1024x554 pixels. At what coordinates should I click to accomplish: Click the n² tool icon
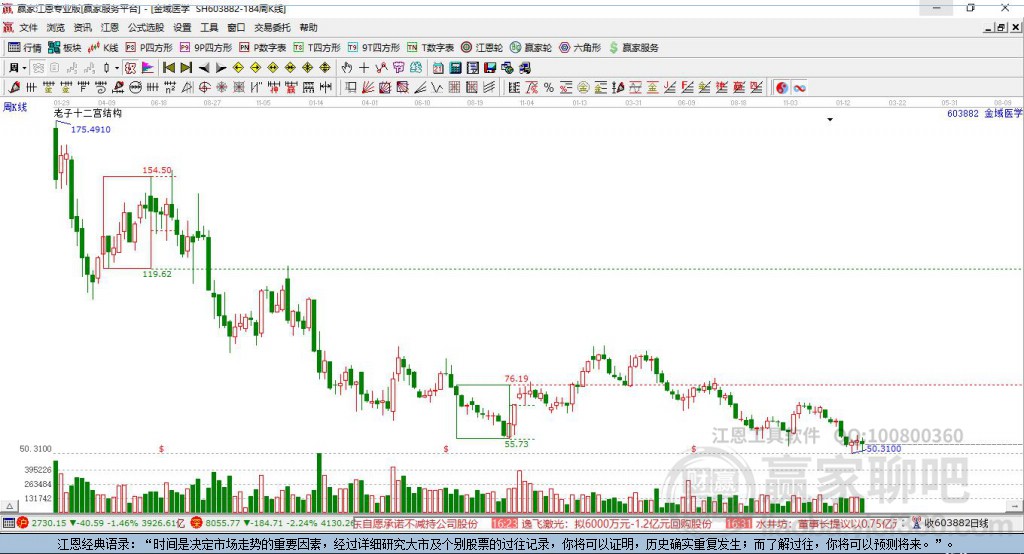click(x=170, y=88)
